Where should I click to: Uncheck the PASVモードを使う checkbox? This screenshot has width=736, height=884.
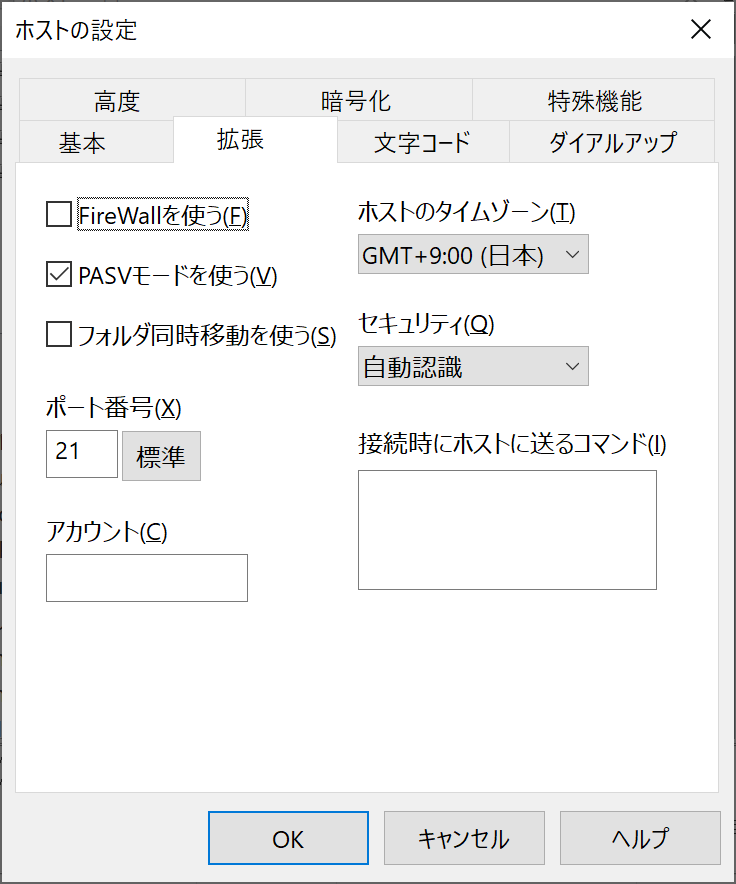pos(59,275)
